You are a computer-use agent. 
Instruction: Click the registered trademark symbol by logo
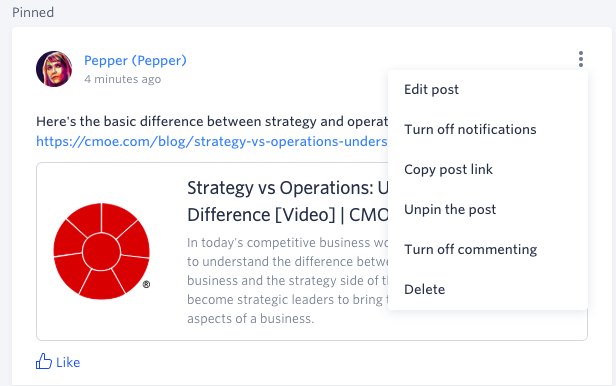tap(146, 284)
